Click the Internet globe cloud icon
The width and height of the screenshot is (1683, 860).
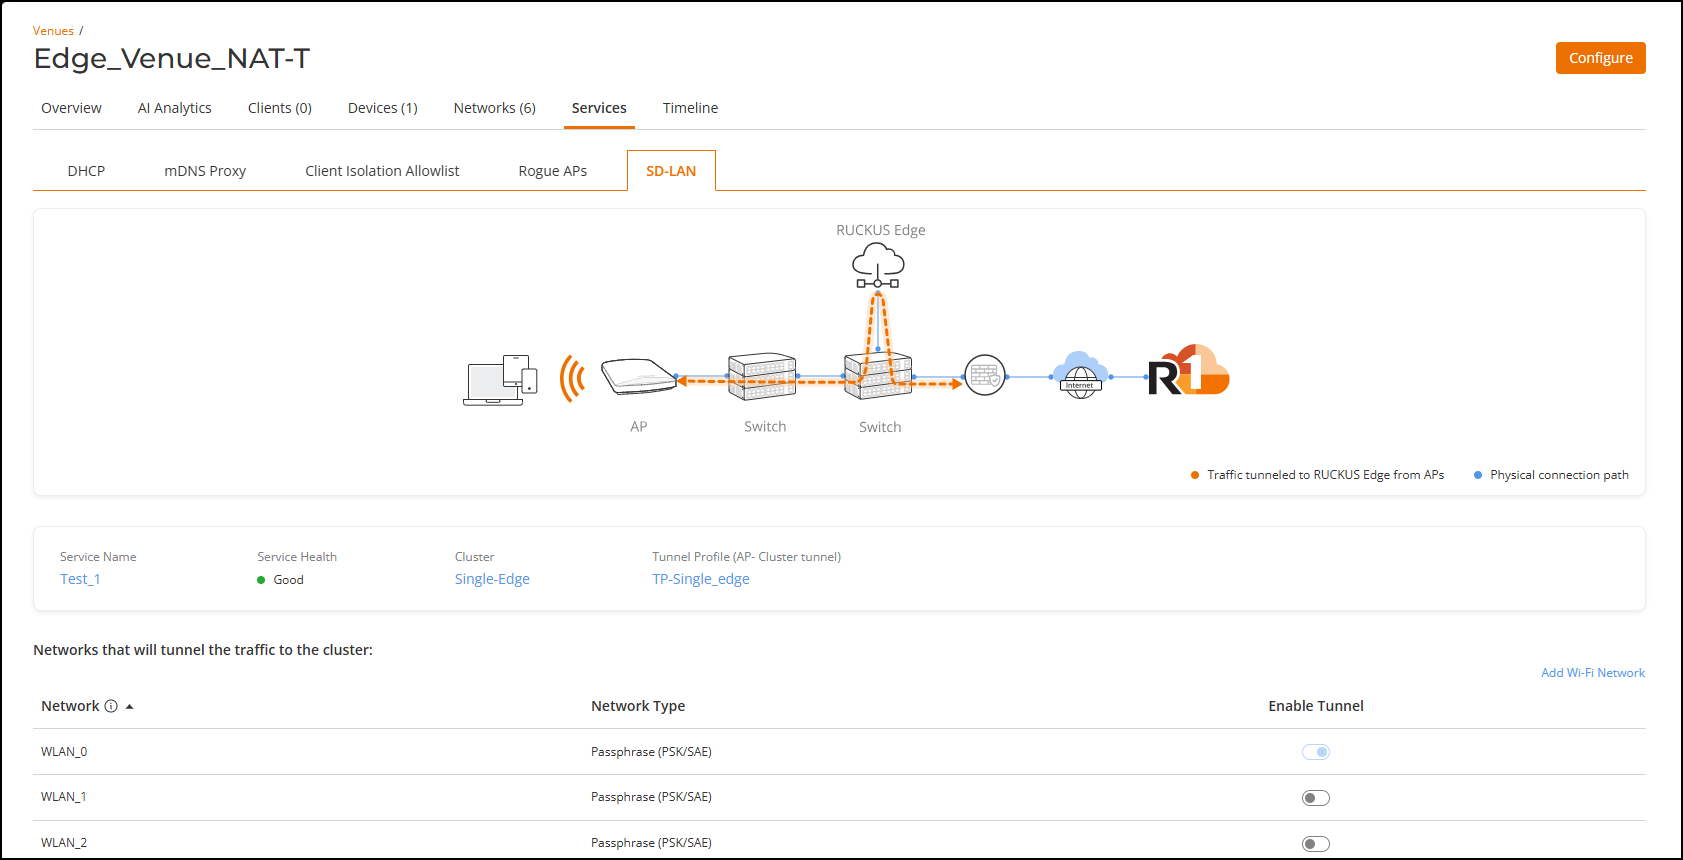click(x=1080, y=376)
